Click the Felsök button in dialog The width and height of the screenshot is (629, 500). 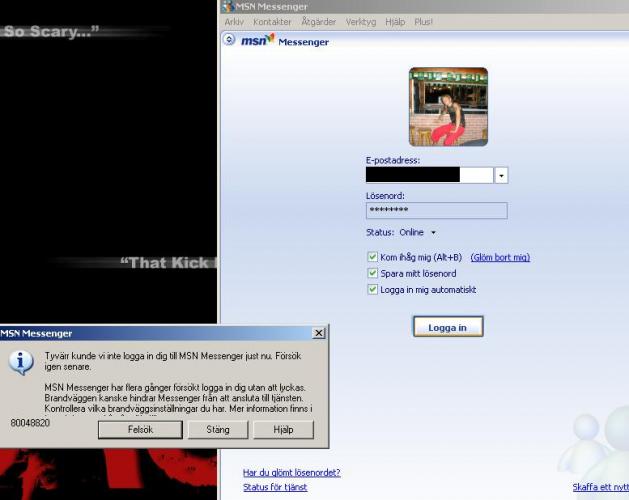tap(140, 430)
